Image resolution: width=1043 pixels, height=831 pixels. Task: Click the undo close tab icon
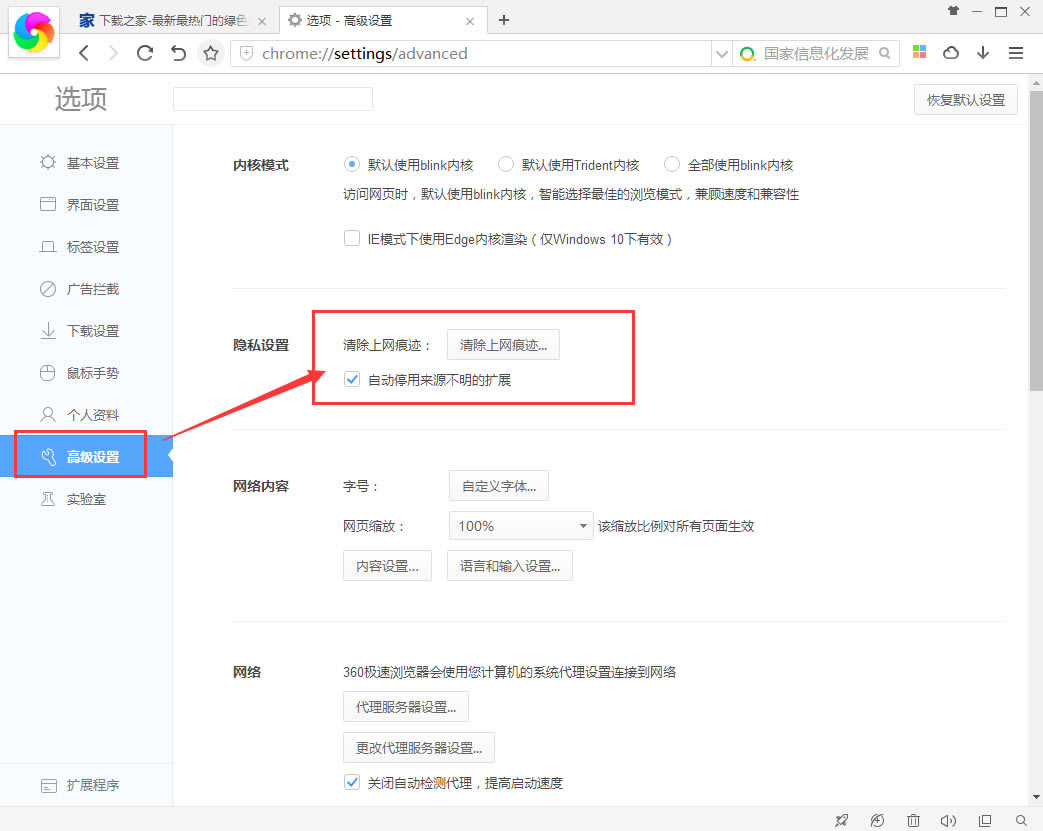tap(178, 54)
